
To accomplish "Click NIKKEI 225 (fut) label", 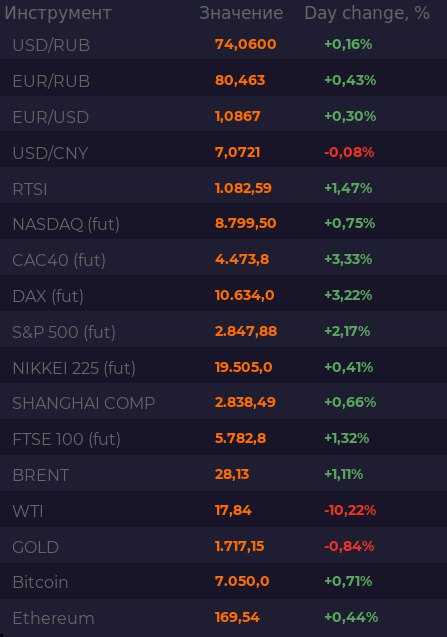I will (74, 368).
